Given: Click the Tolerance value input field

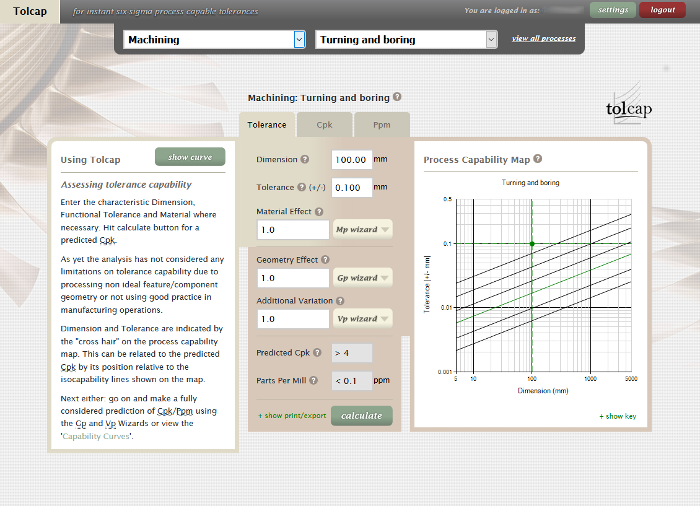Looking at the screenshot, I should (x=352, y=187).
